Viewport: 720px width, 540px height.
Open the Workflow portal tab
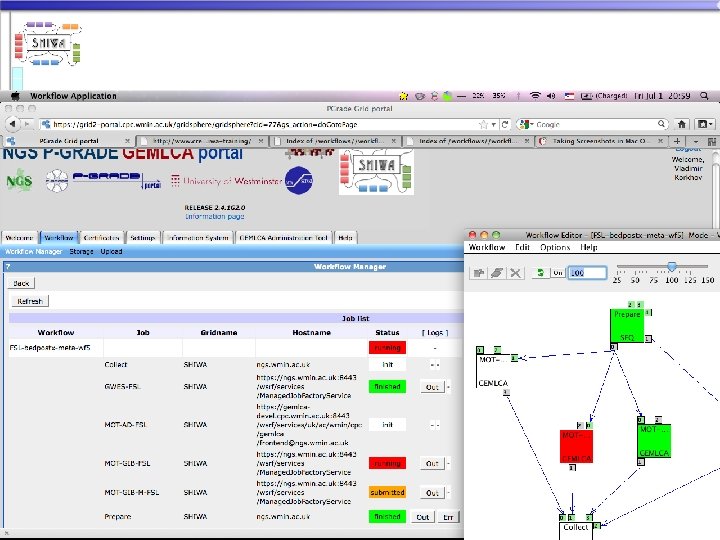pos(59,237)
